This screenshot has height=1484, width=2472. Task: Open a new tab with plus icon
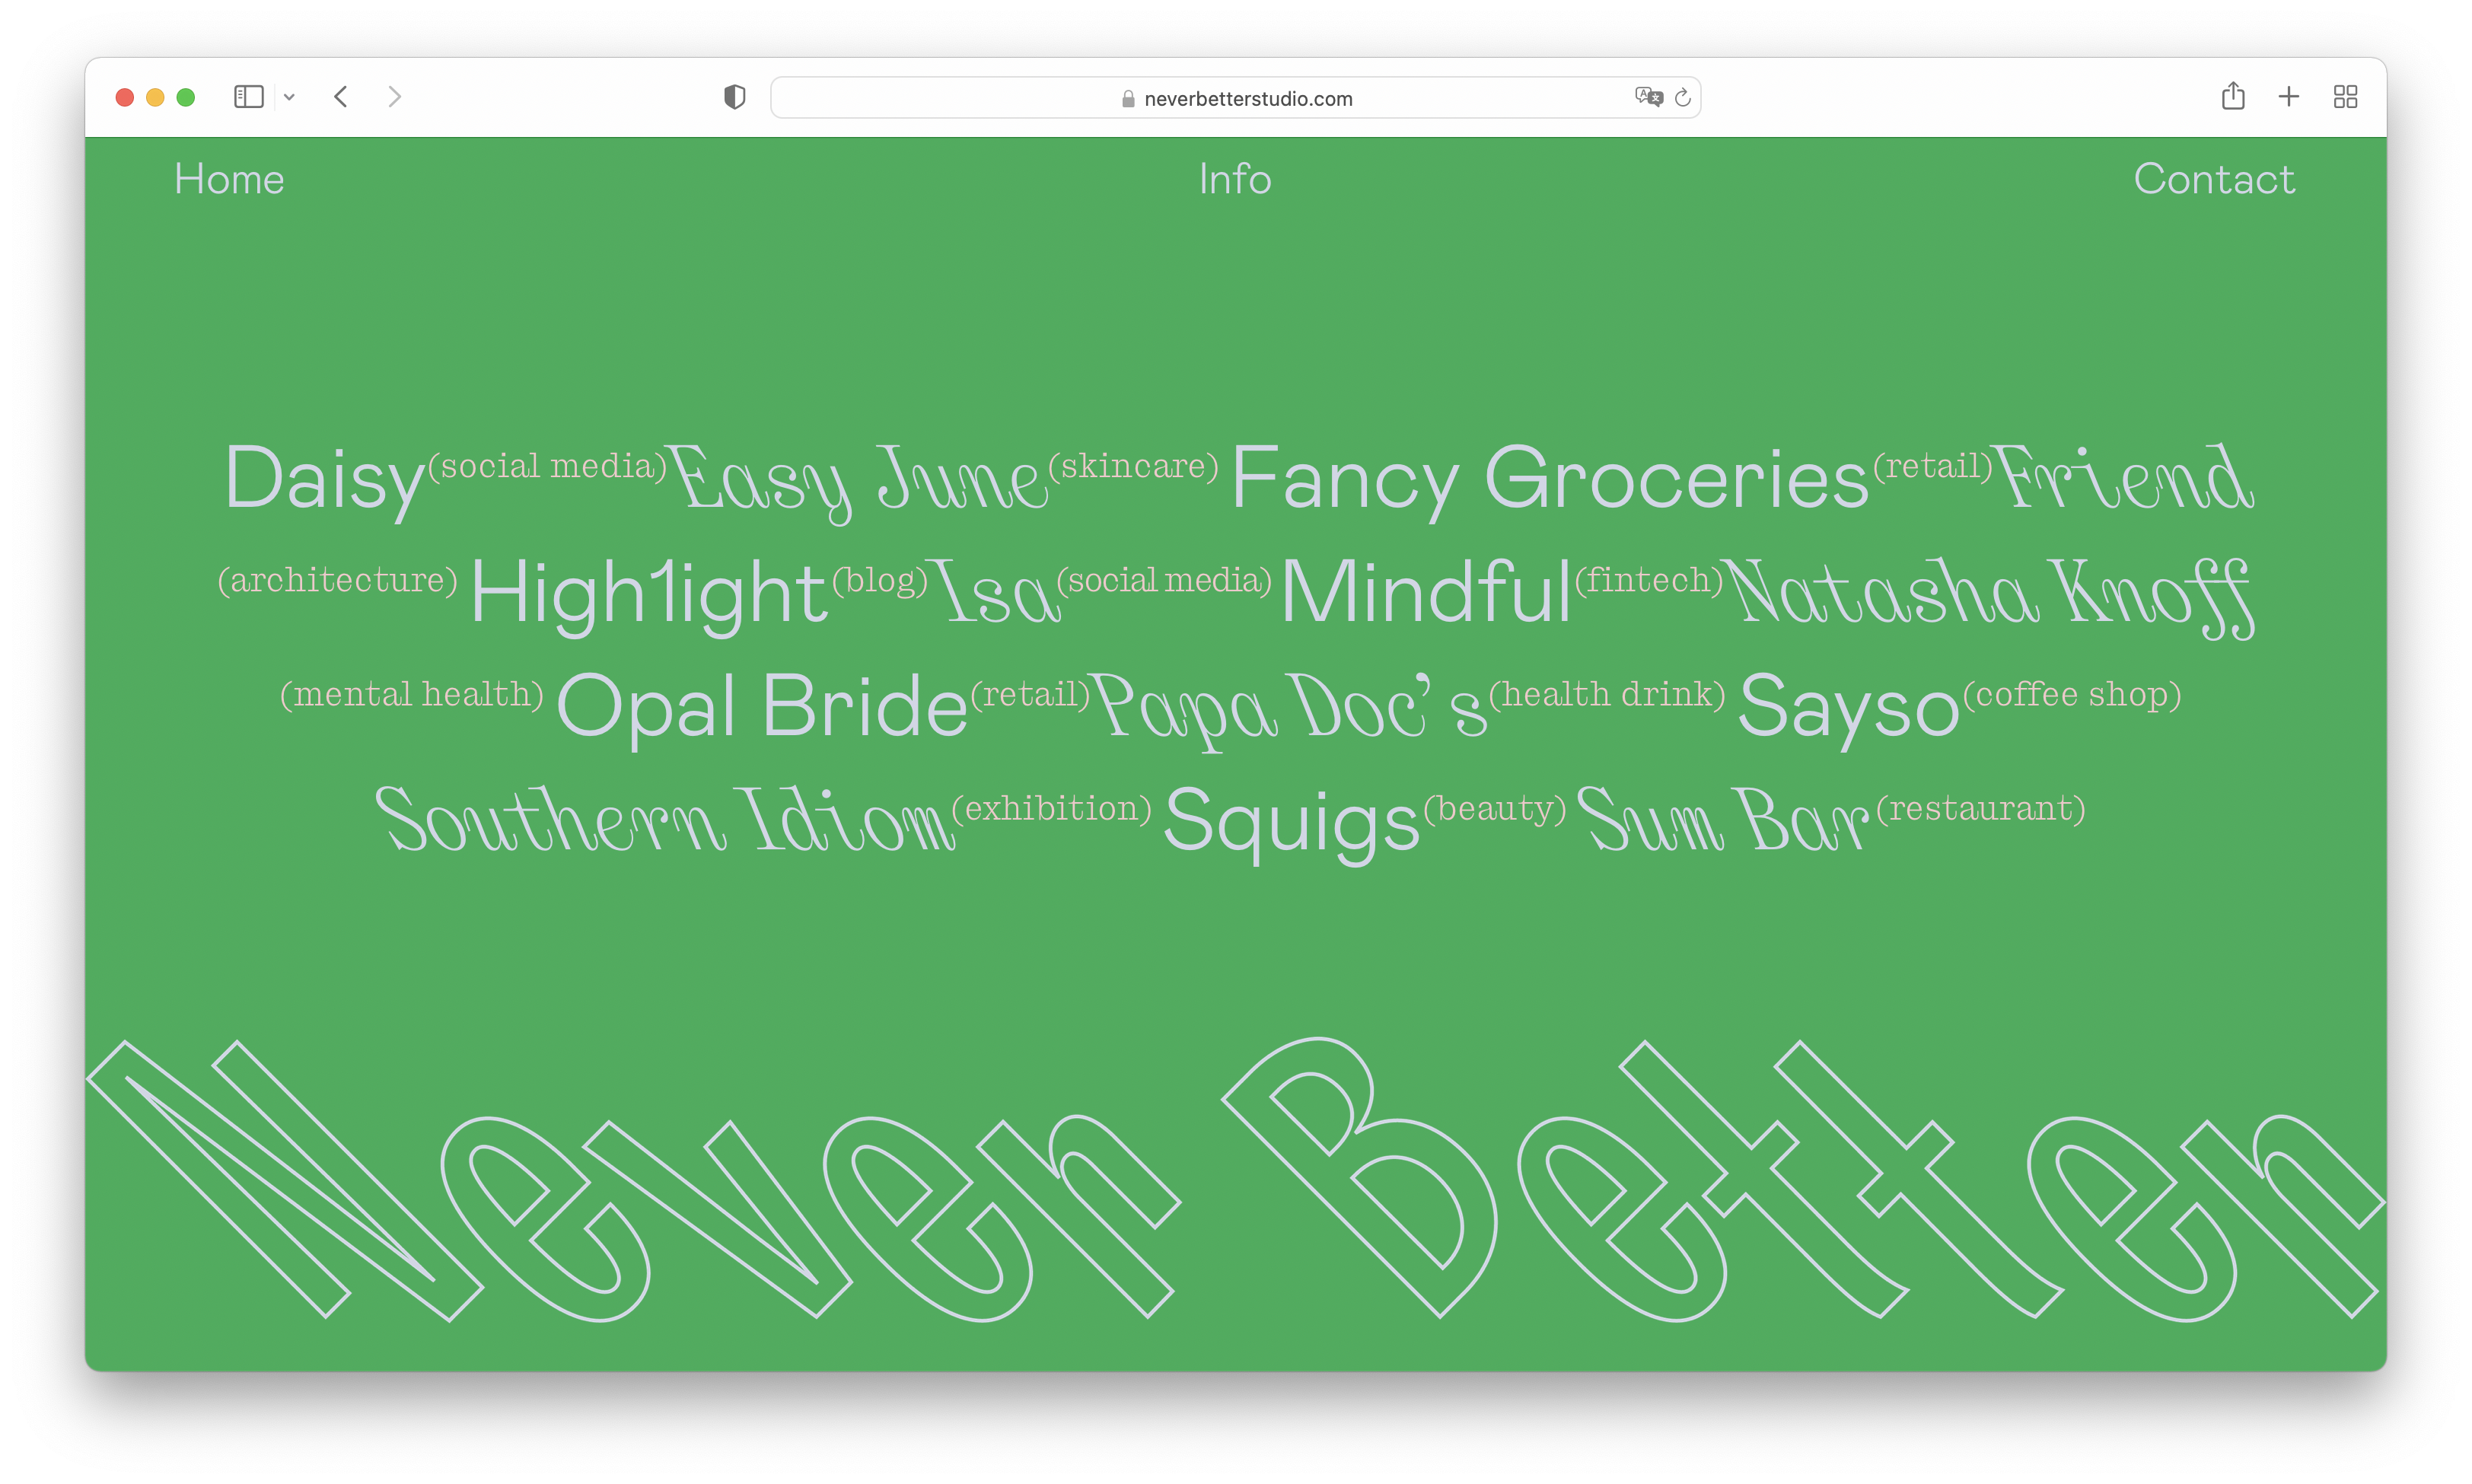(2289, 97)
